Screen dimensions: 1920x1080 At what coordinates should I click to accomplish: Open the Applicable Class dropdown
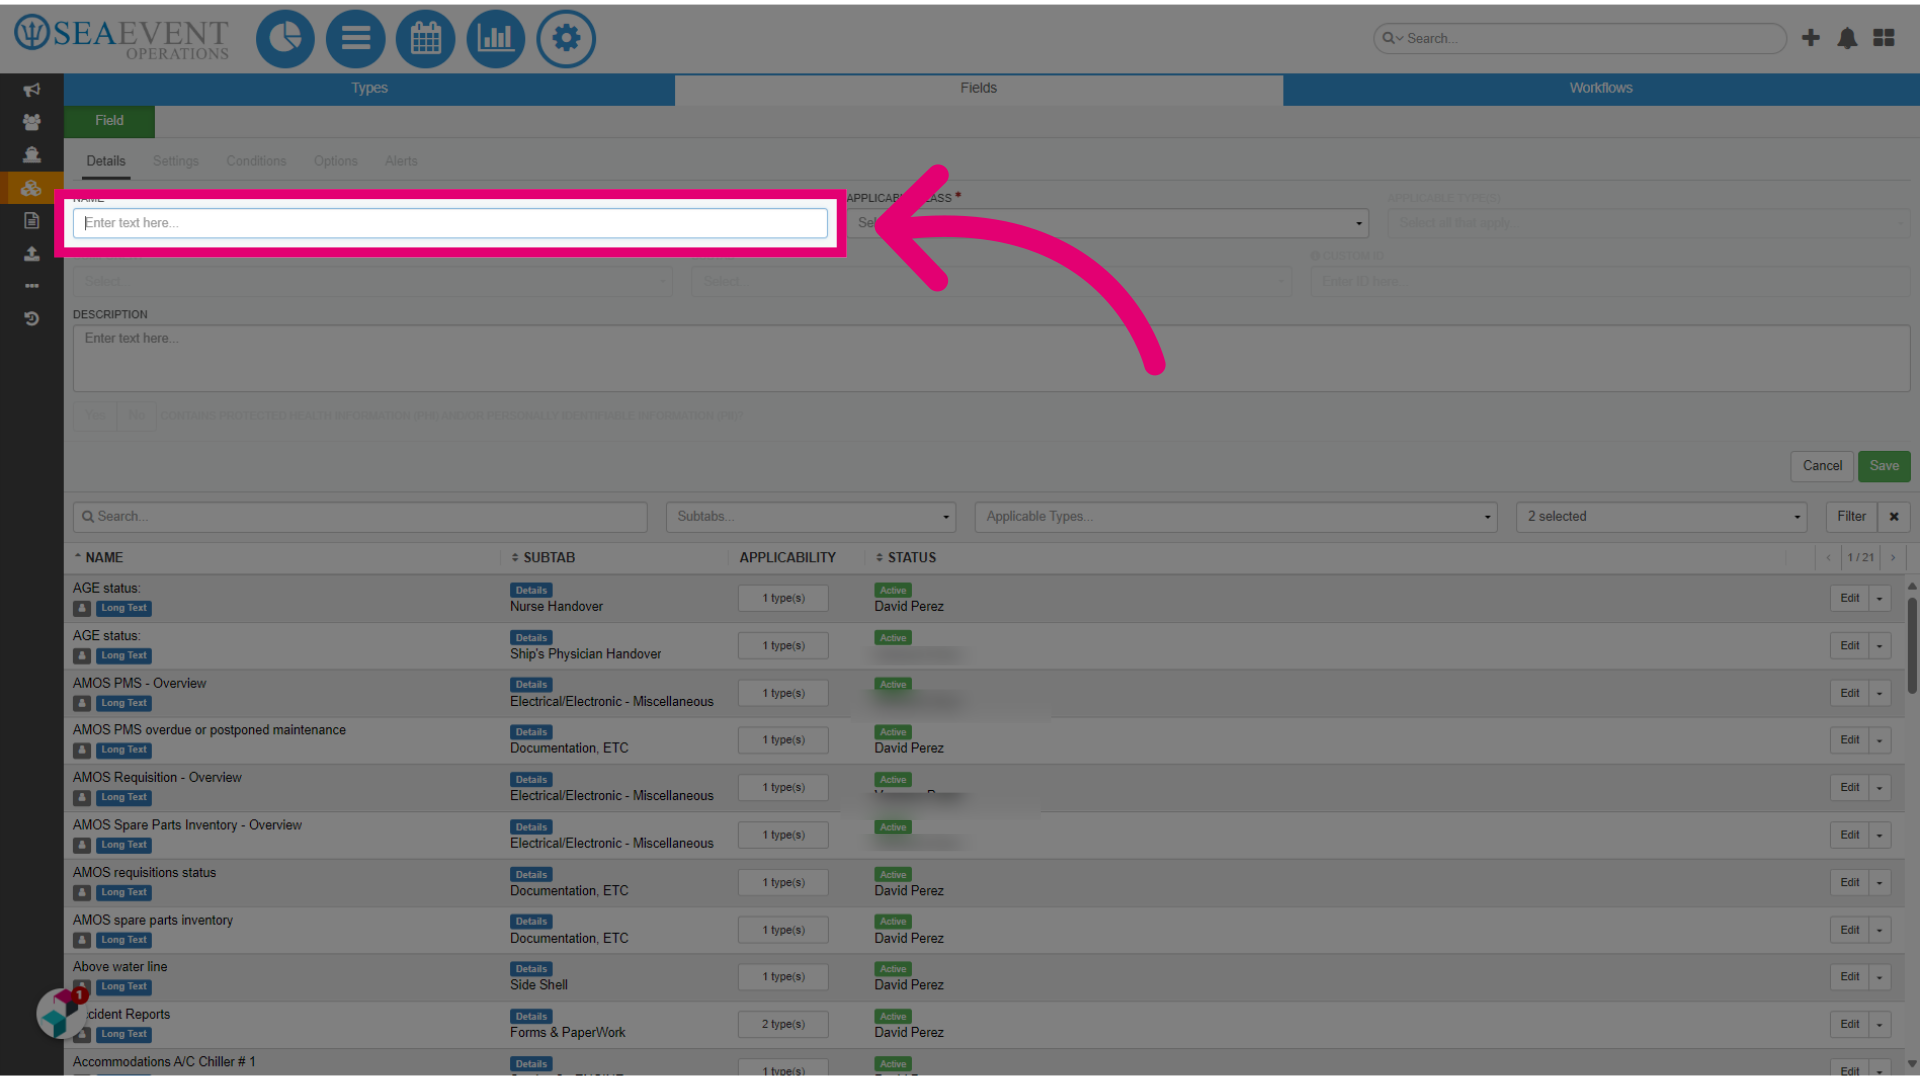[1108, 223]
